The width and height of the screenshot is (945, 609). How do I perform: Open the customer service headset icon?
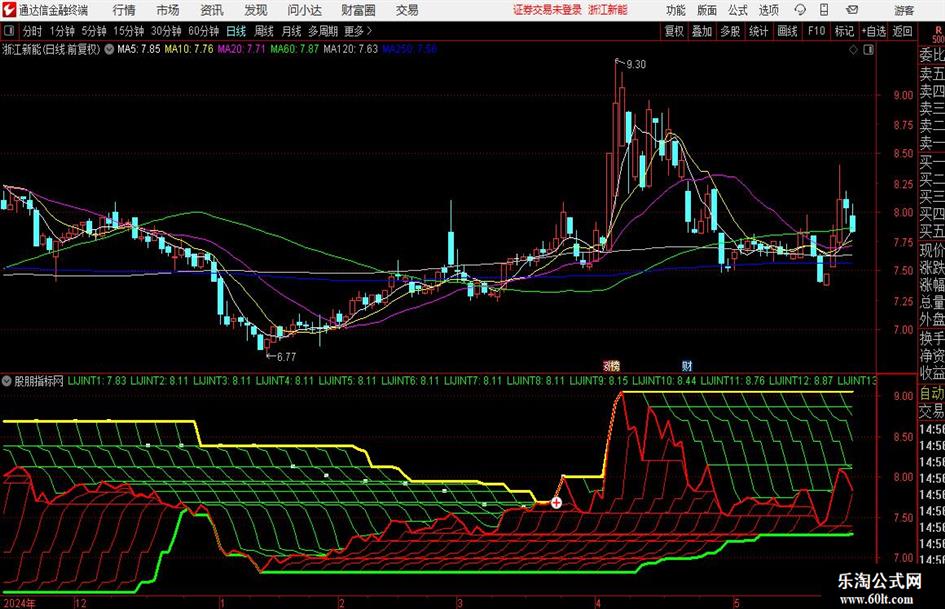[800, 10]
